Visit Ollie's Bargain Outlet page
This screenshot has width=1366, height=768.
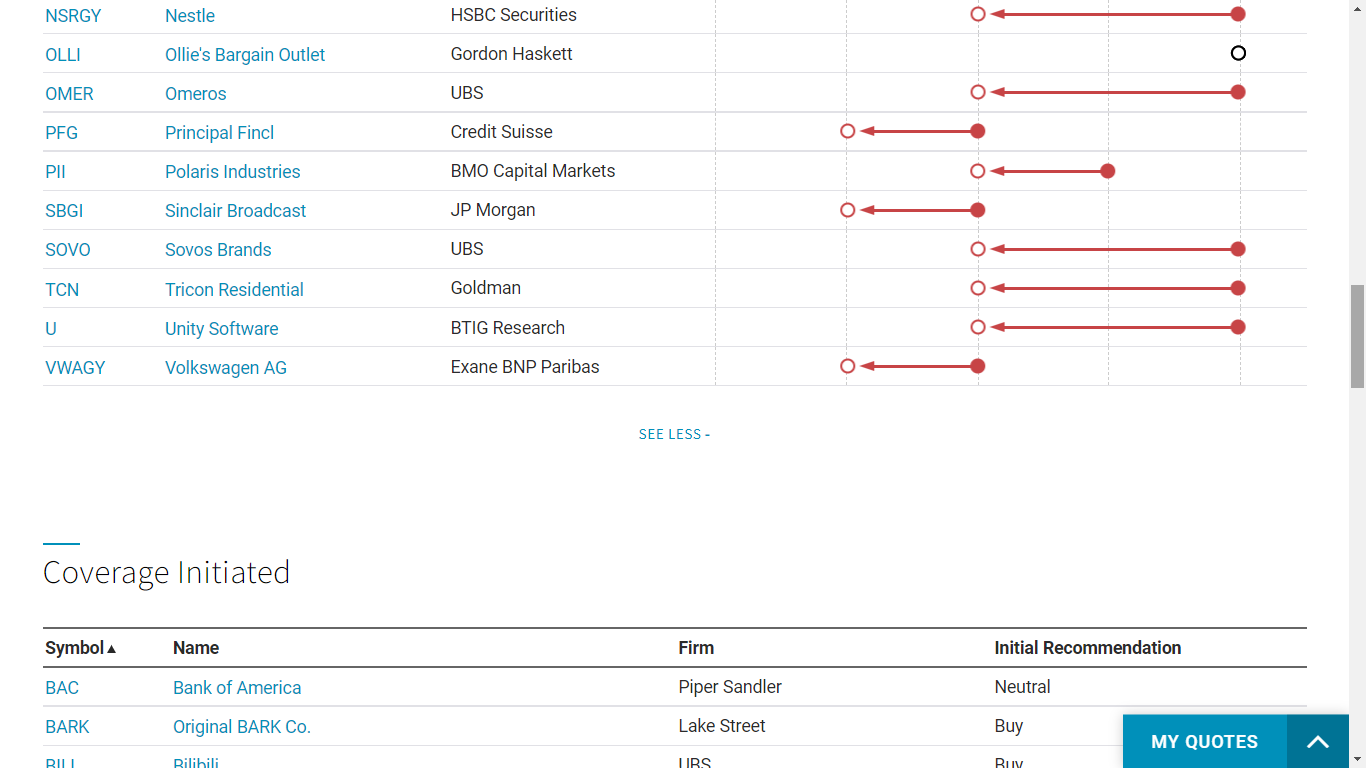tap(245, 55)
